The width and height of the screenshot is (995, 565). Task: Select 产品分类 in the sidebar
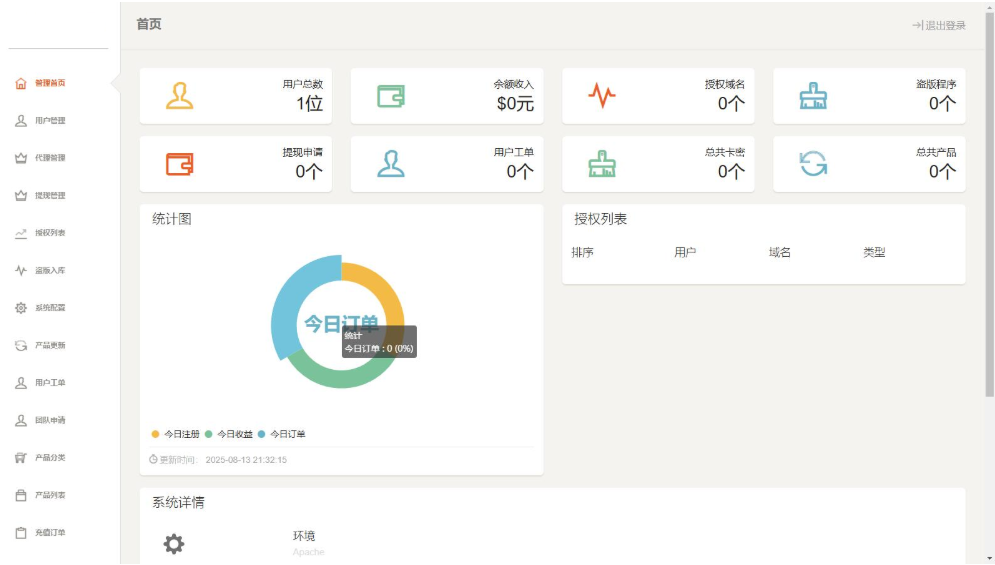pos(50,458)
